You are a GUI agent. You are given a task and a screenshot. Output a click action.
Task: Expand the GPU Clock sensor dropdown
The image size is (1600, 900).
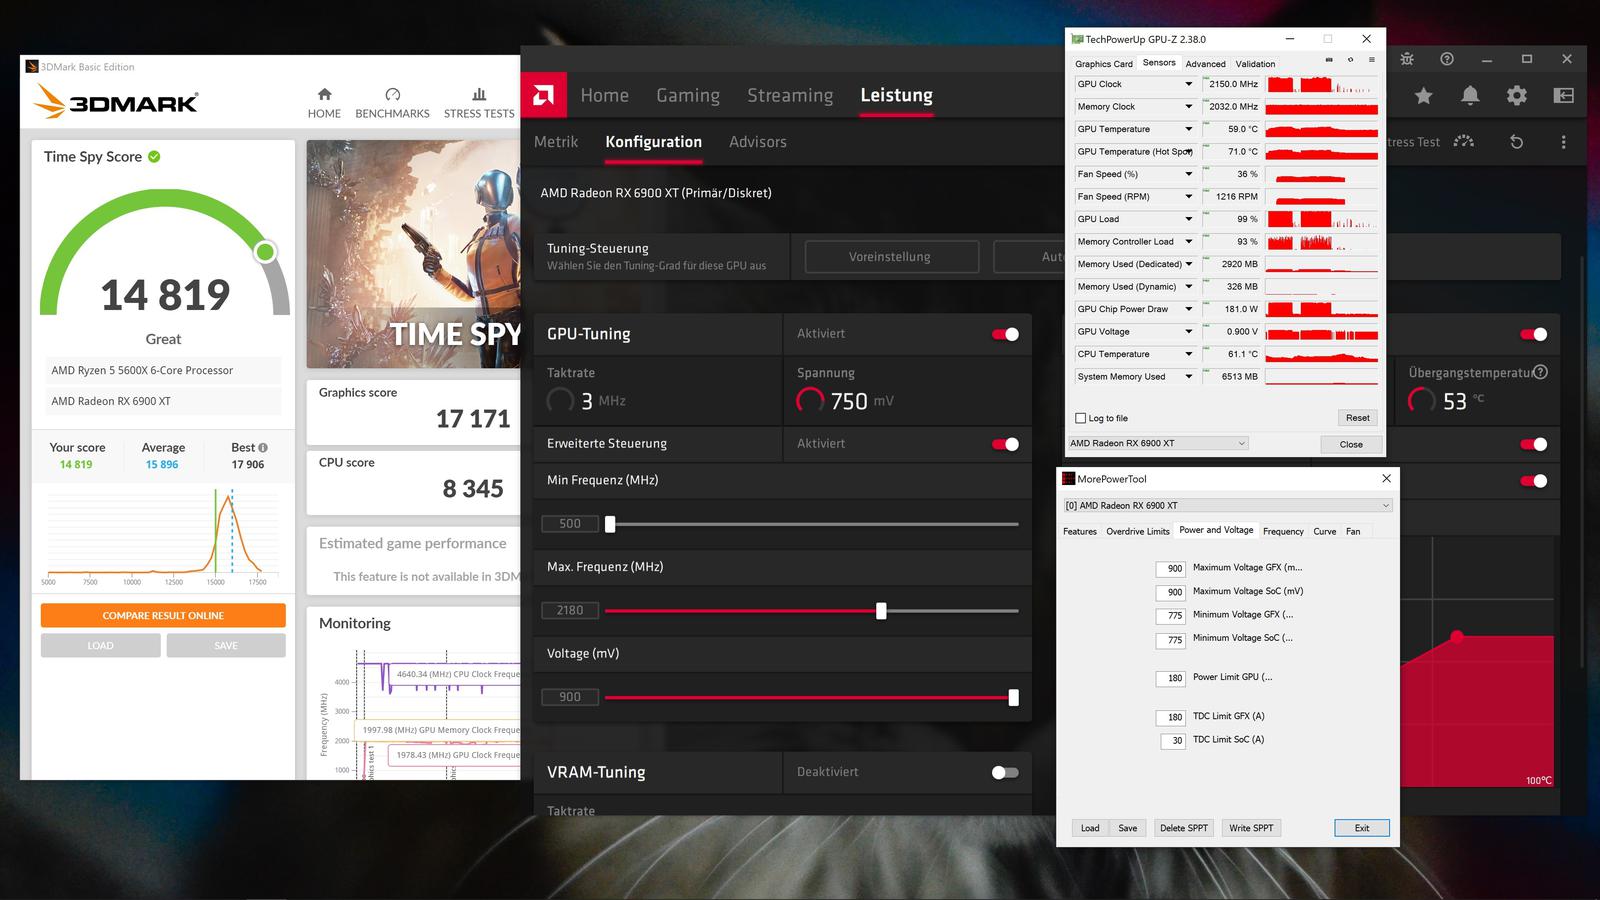[x=1189, y=84]
